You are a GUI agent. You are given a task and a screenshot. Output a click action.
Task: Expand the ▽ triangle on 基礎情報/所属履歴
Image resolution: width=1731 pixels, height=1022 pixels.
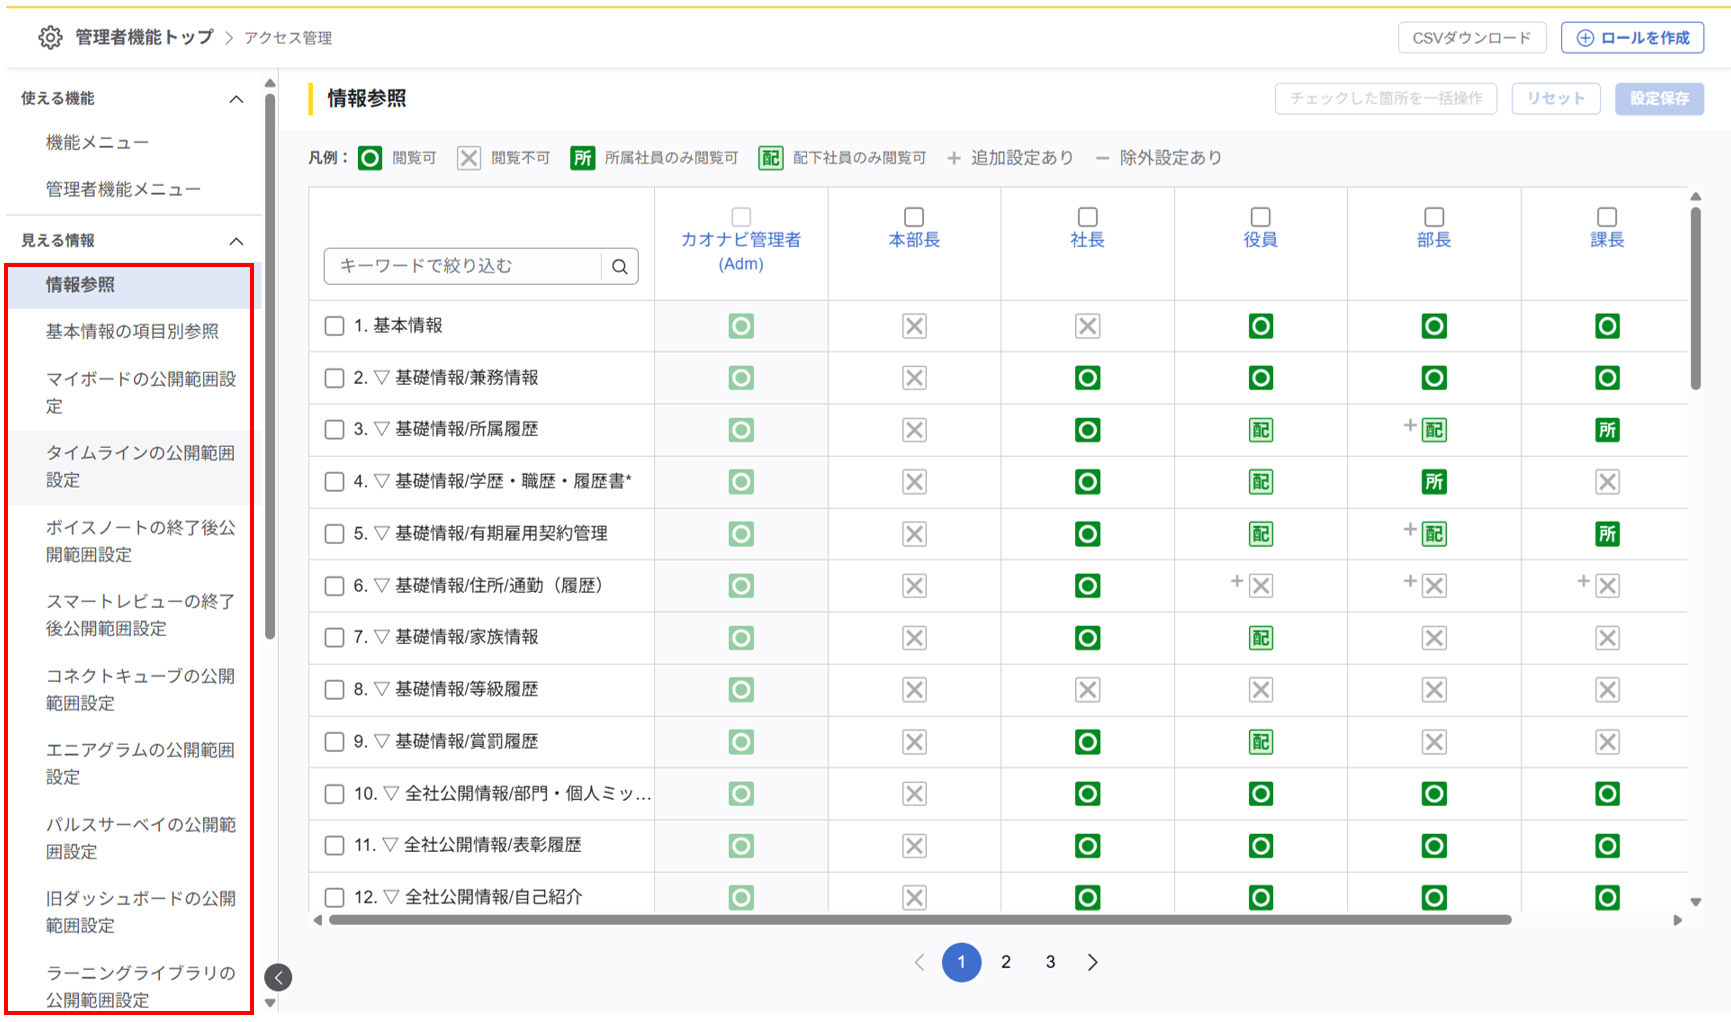pos(381,429)
